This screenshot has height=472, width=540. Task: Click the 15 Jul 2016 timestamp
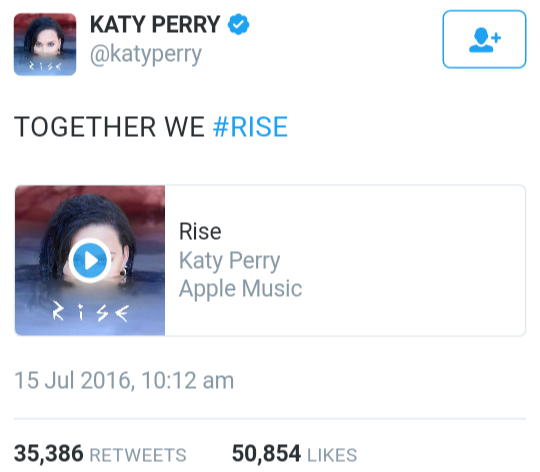(x=124, y=380)
